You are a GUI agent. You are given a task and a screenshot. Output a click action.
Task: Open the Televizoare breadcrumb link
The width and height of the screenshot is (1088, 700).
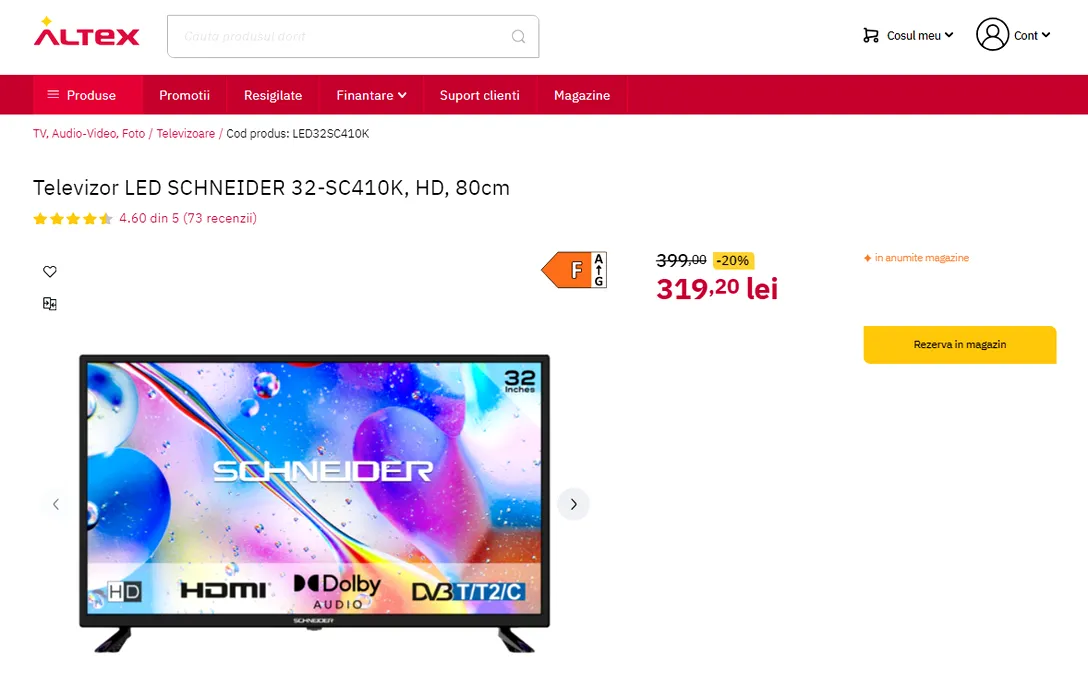[185, 133]
